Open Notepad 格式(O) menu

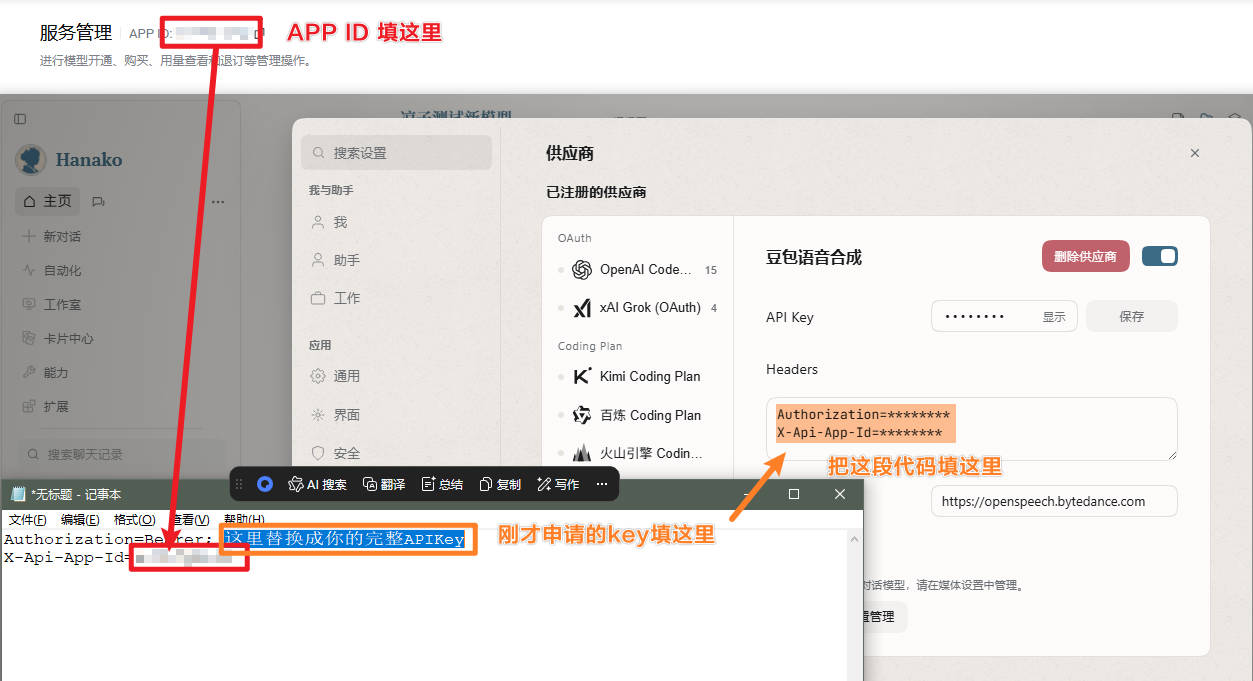click(134, 519)
